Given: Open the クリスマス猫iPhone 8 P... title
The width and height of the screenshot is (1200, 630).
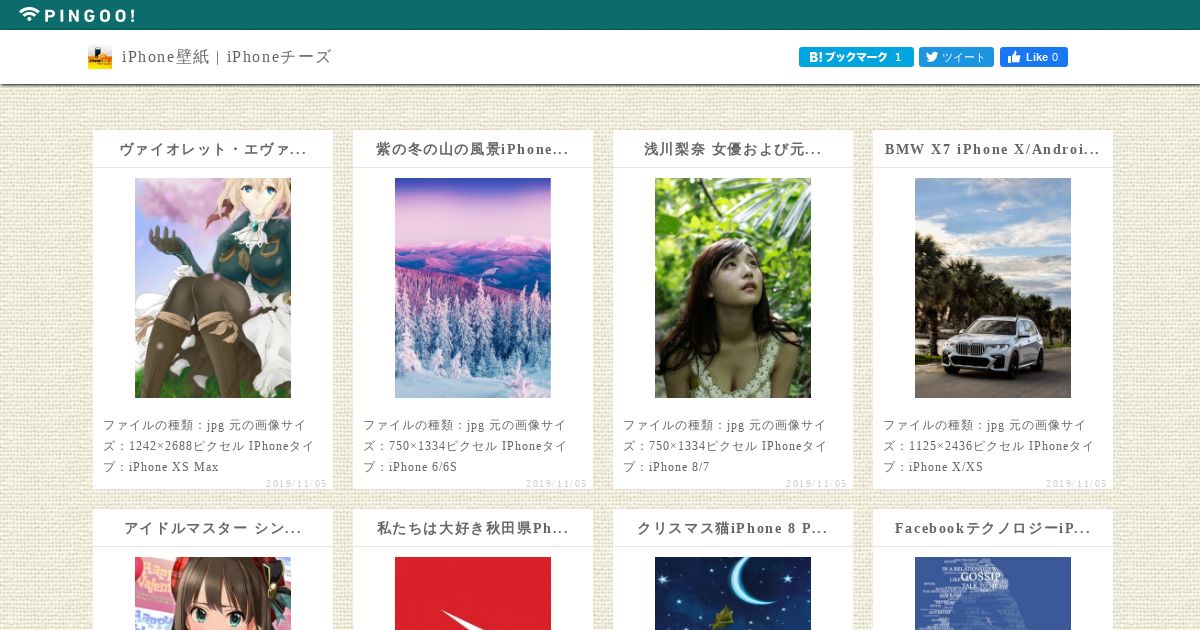Looking at the screenshot, I should pos(733,528).
